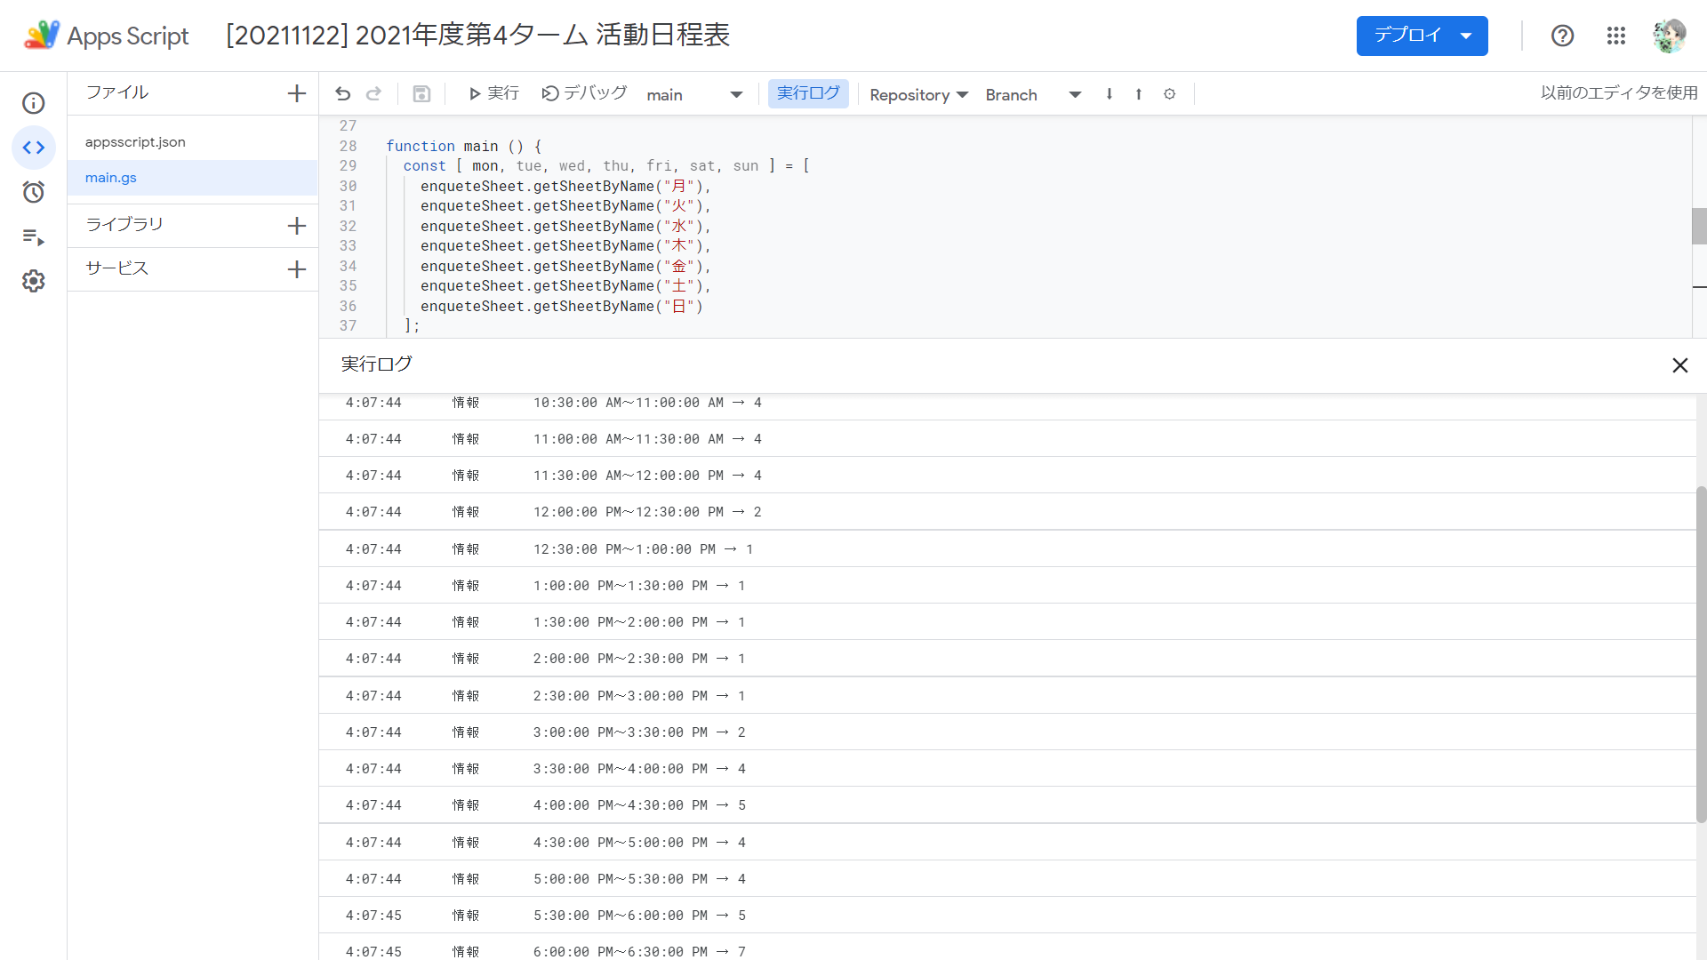
Task: Click the pull down-arrow icon
Action: [x=1109, y=94]
